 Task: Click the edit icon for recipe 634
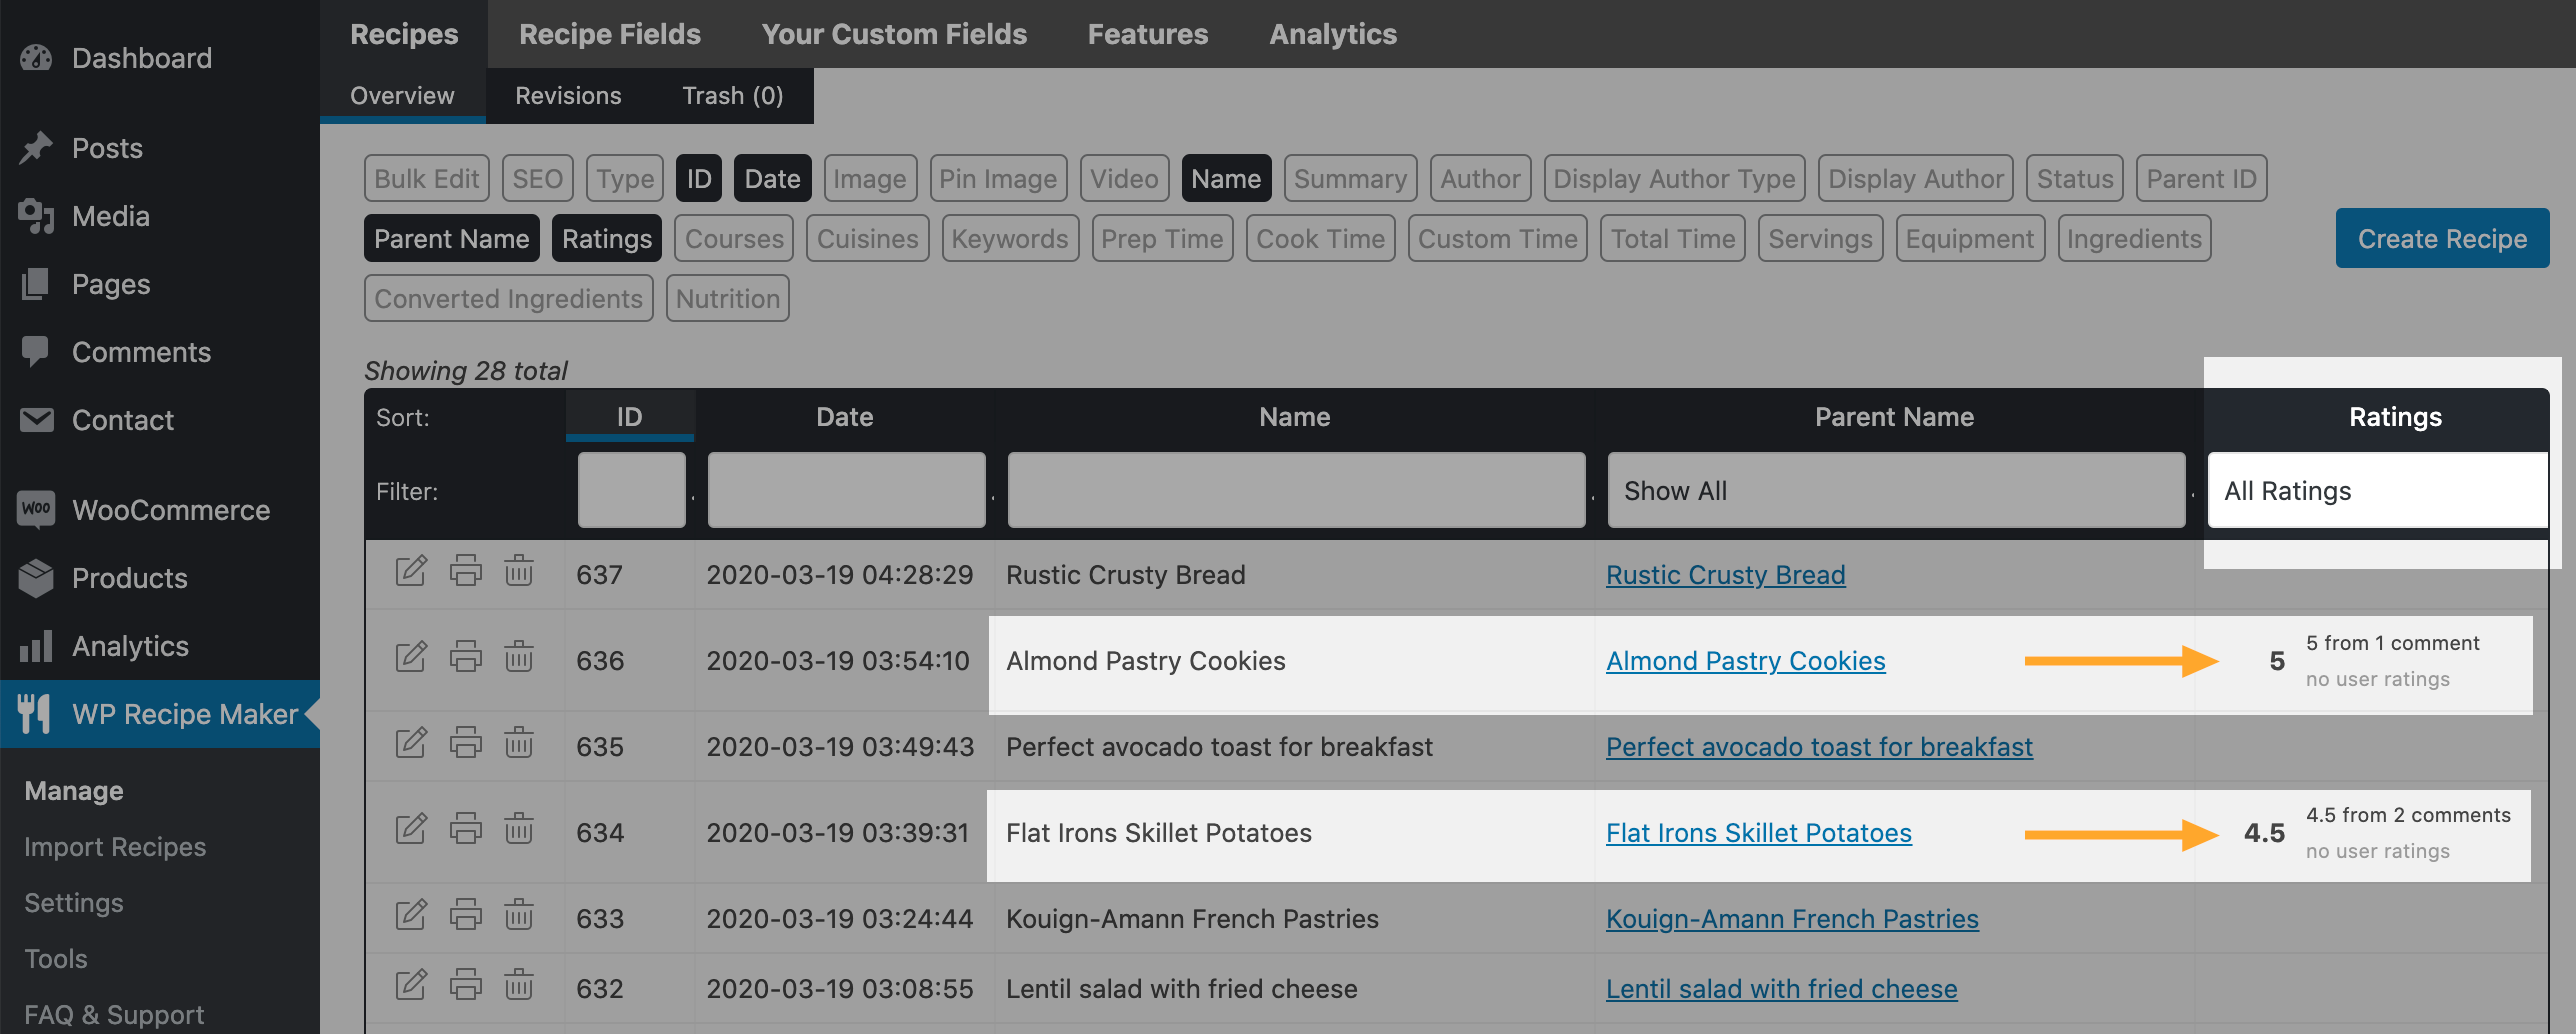(x=410, y=829)
